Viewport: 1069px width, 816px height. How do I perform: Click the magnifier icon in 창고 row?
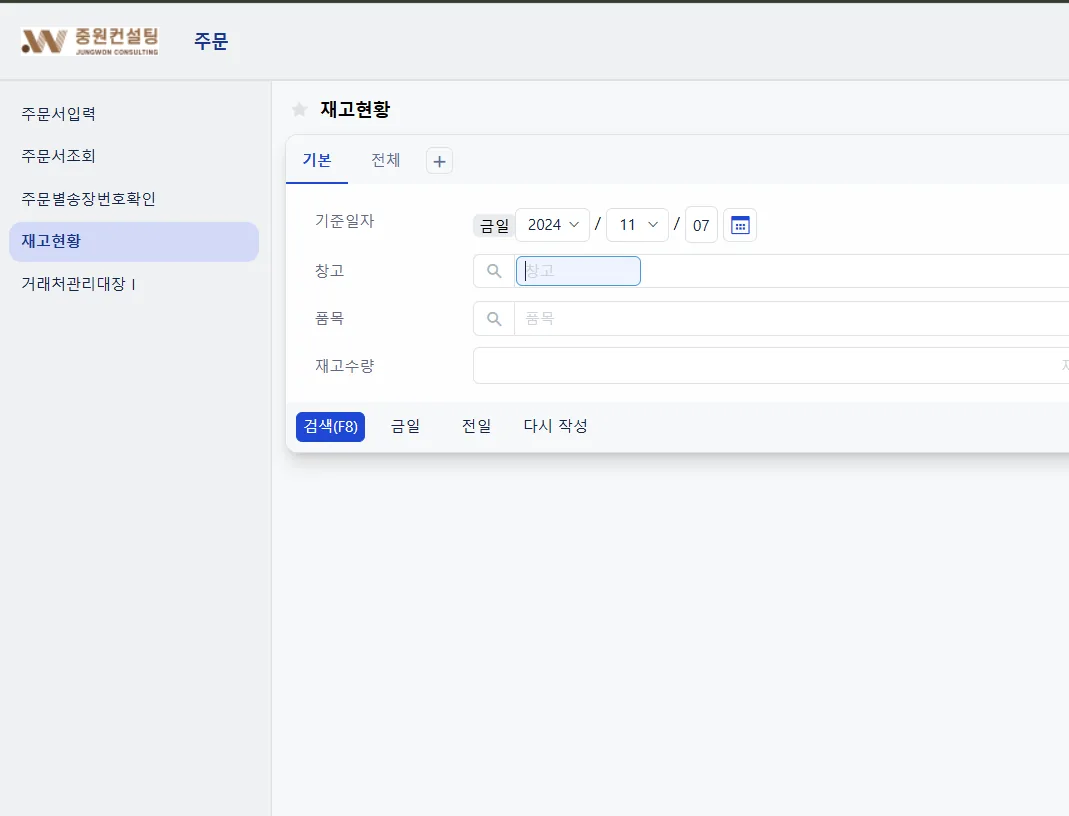click(x=494, y=271)
